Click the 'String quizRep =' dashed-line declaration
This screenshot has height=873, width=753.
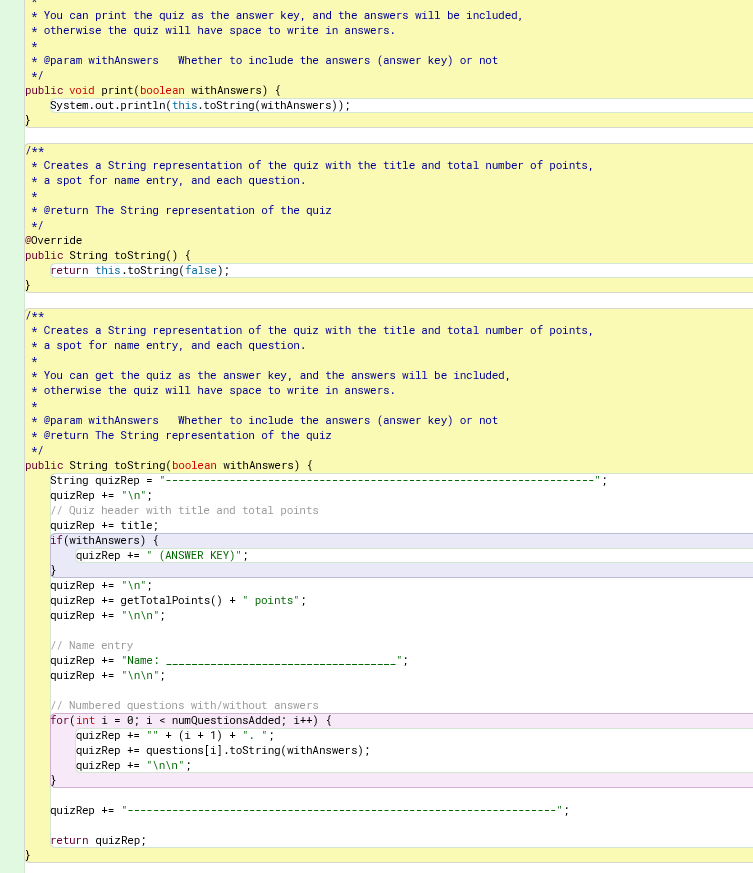(329, 480)
